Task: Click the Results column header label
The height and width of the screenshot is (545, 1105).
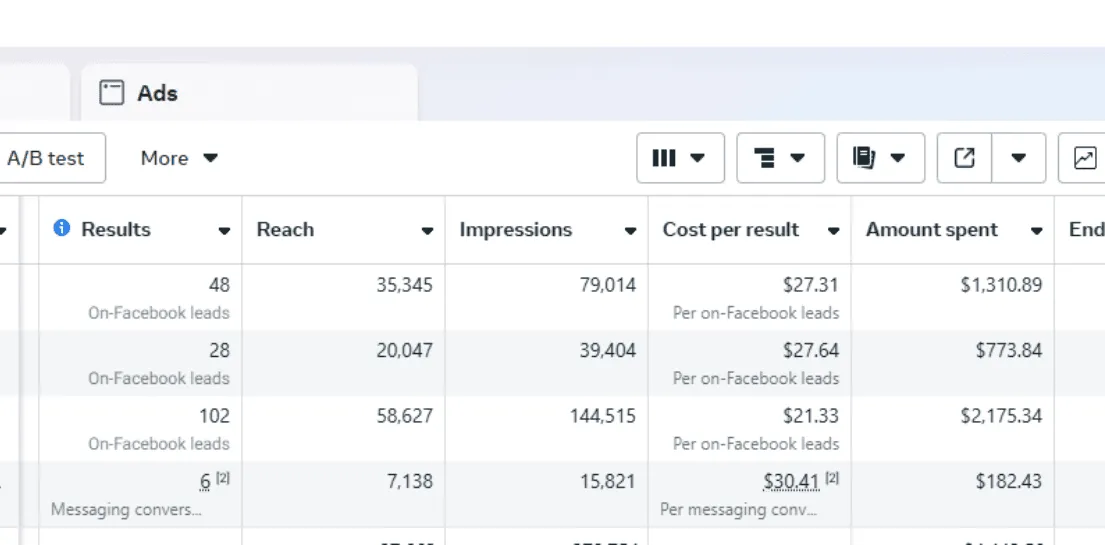Action: tap(116, 230)
